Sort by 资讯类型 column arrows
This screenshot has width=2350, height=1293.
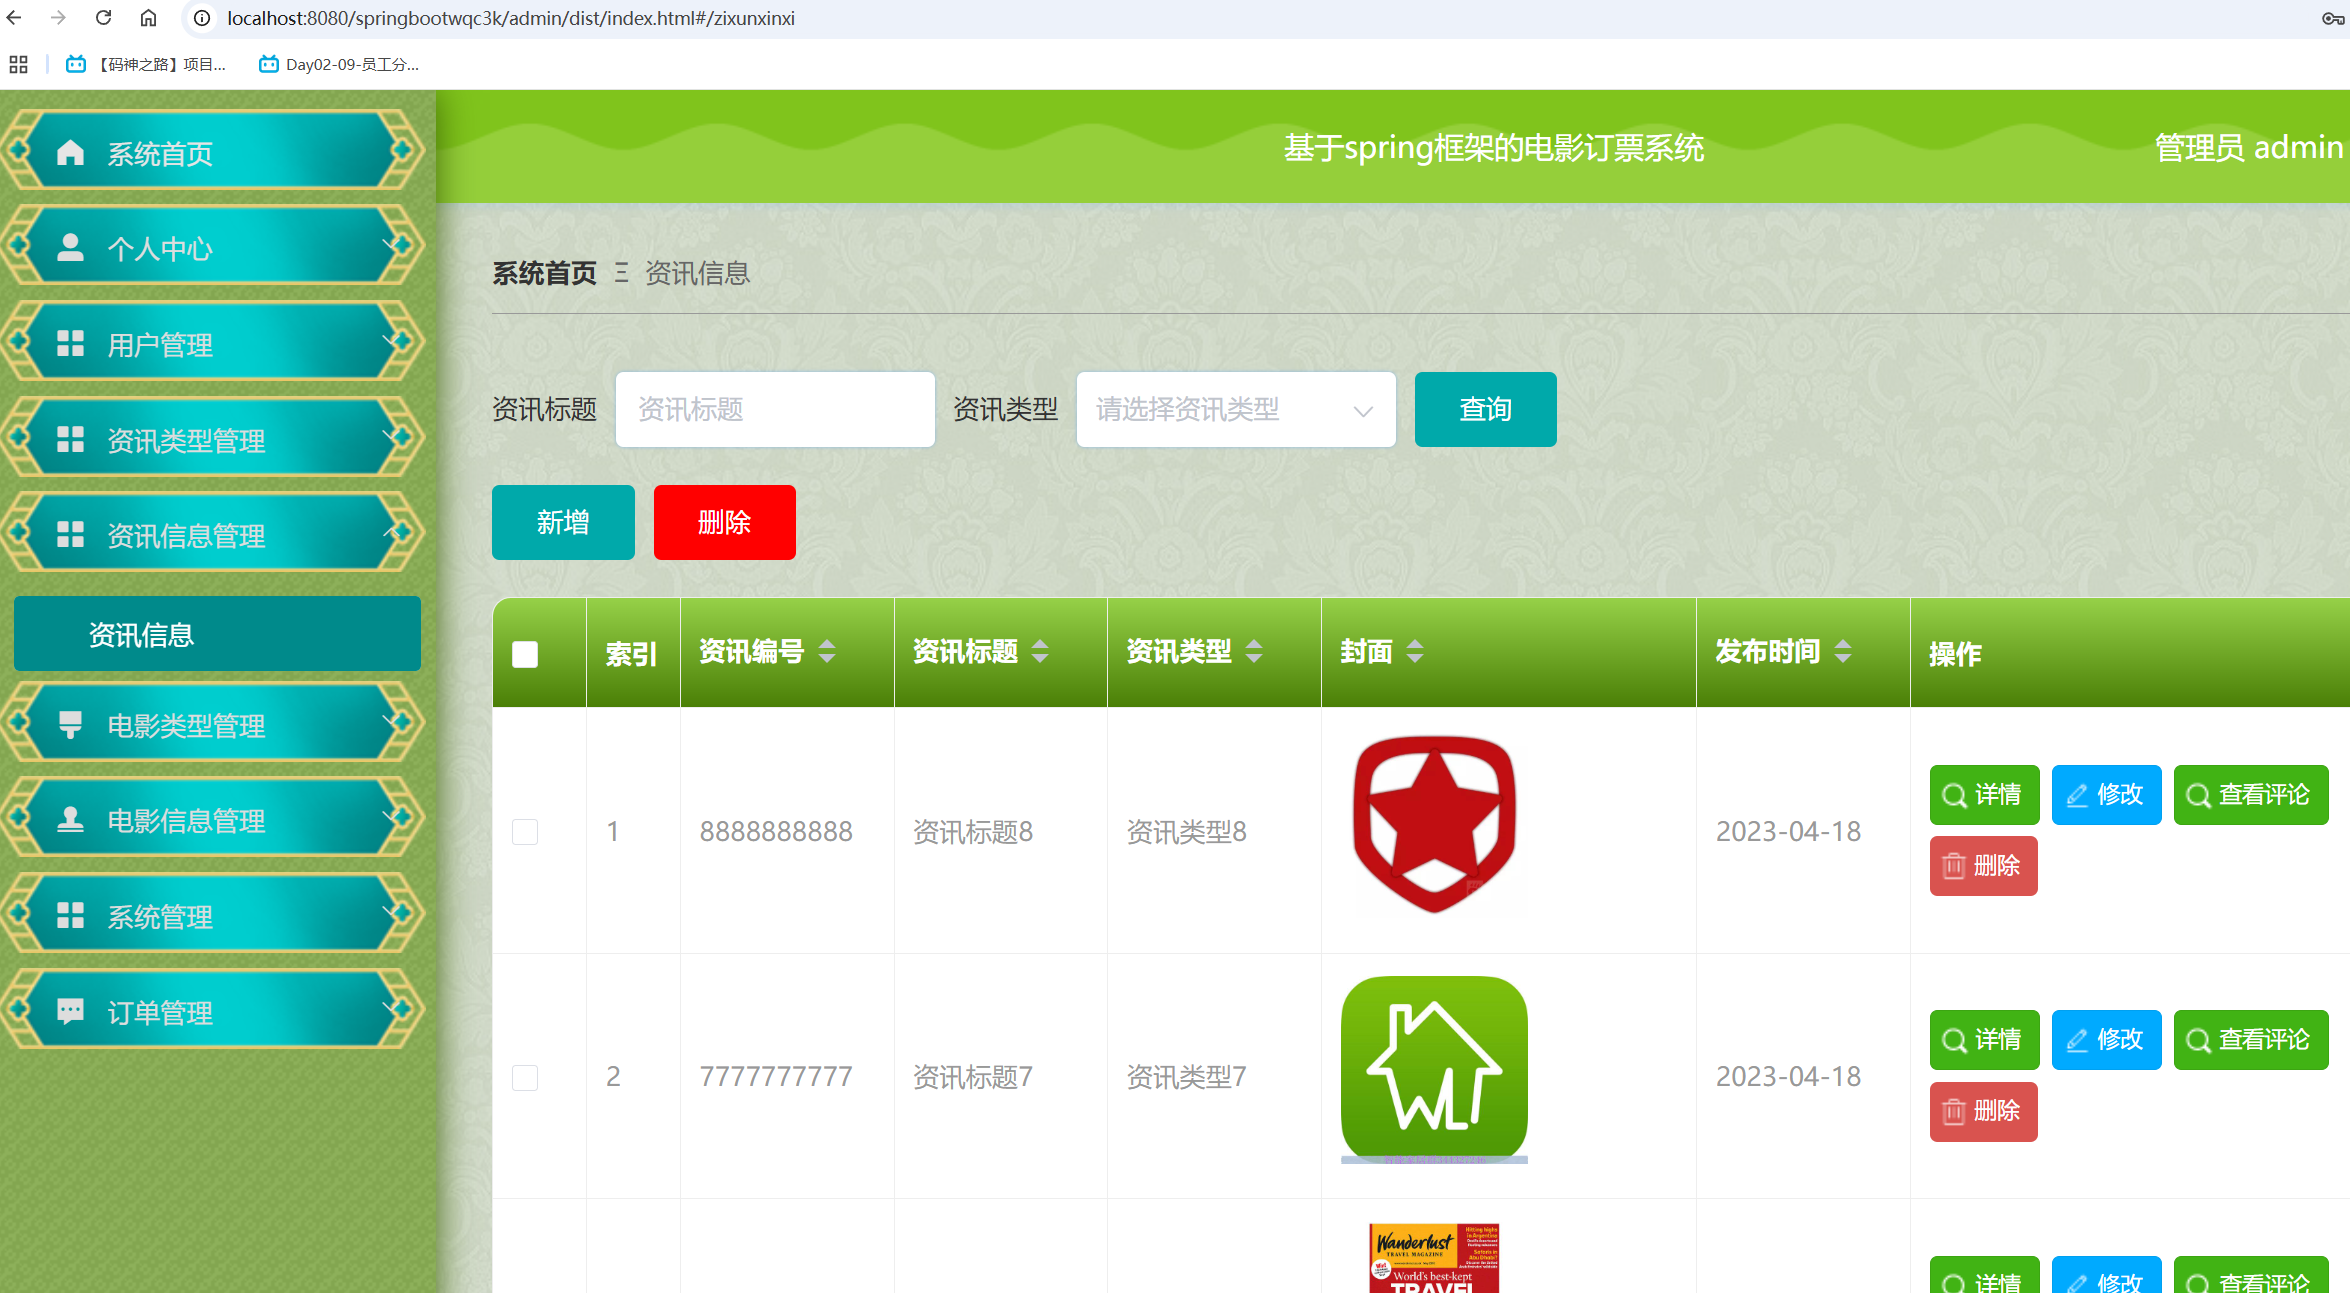coord(1254,652)
